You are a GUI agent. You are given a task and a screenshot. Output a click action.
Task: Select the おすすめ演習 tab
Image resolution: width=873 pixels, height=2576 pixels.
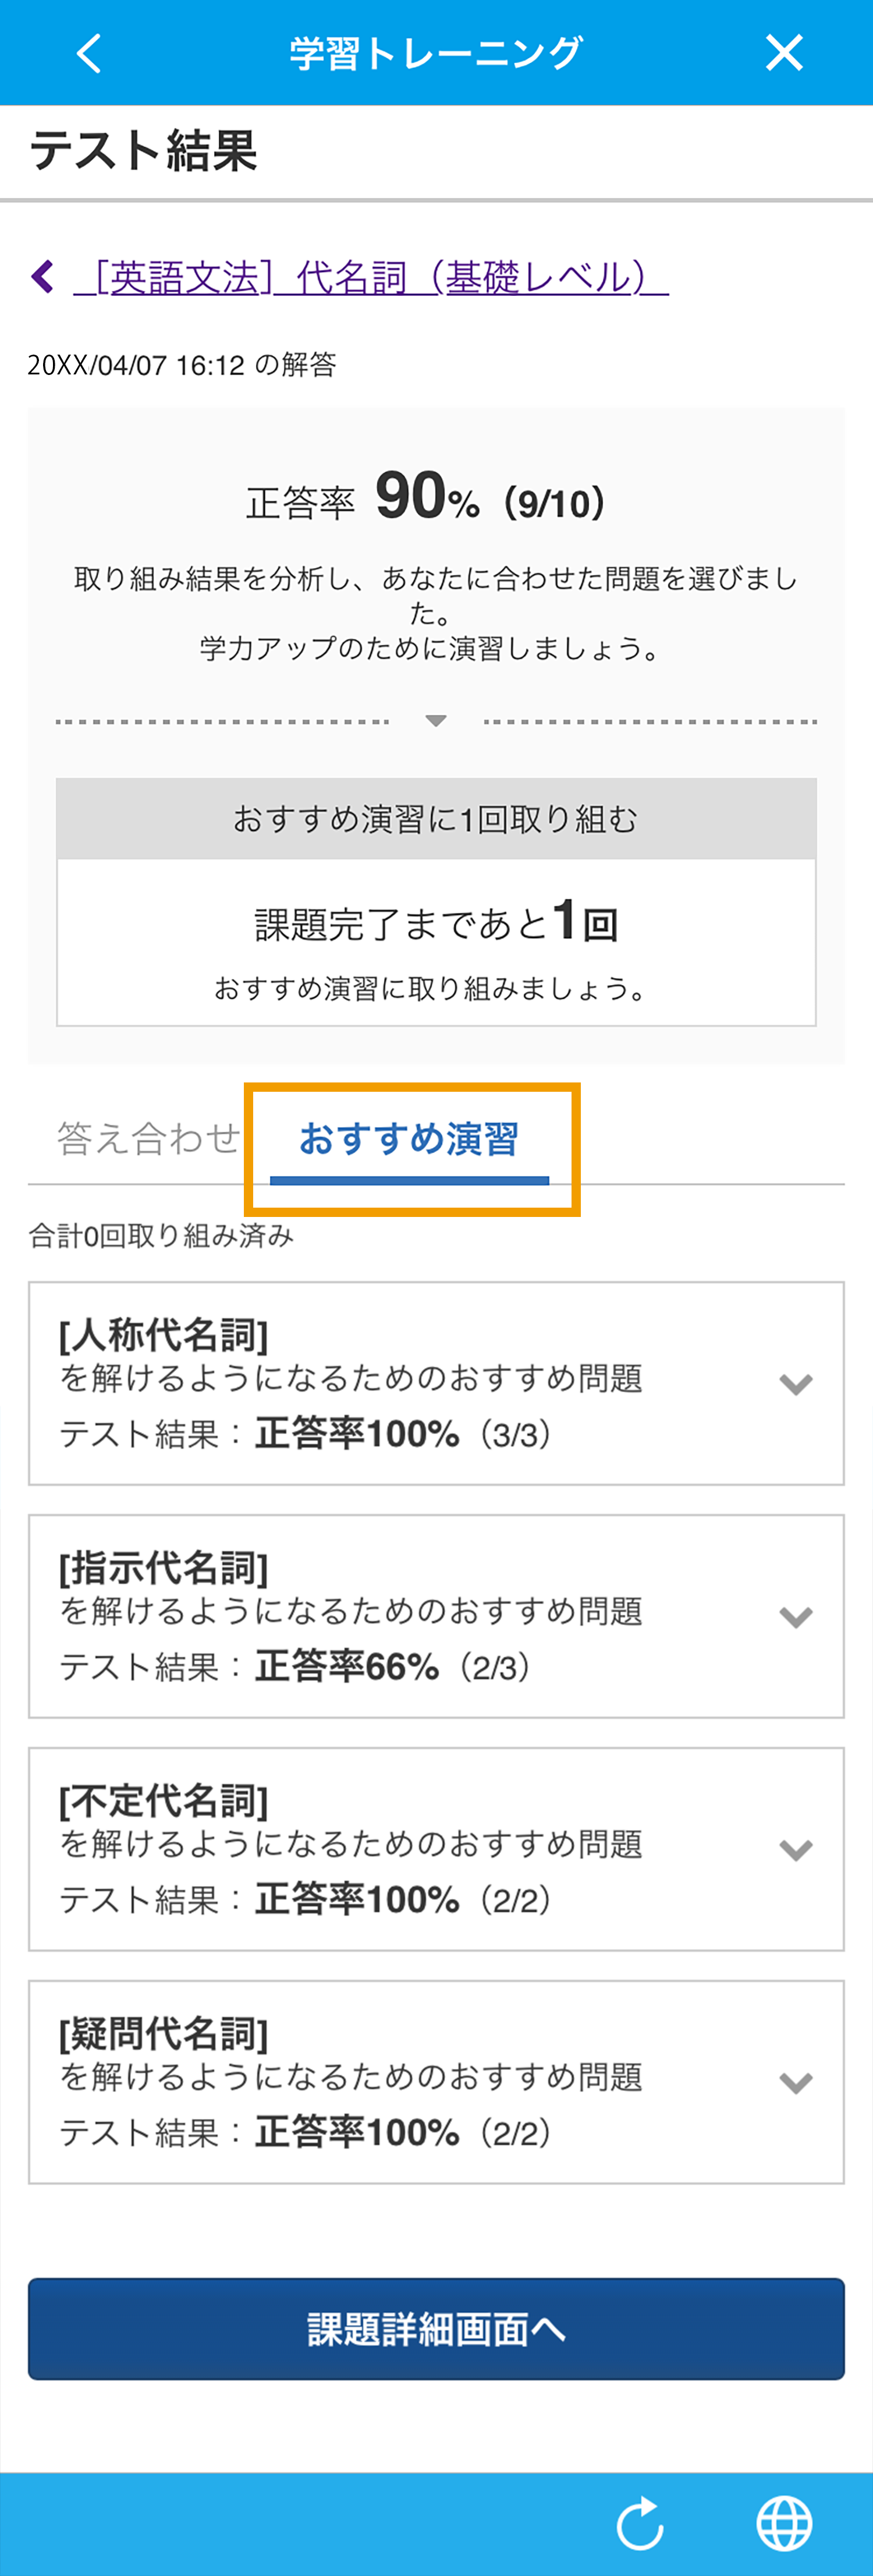(409, 1139)
